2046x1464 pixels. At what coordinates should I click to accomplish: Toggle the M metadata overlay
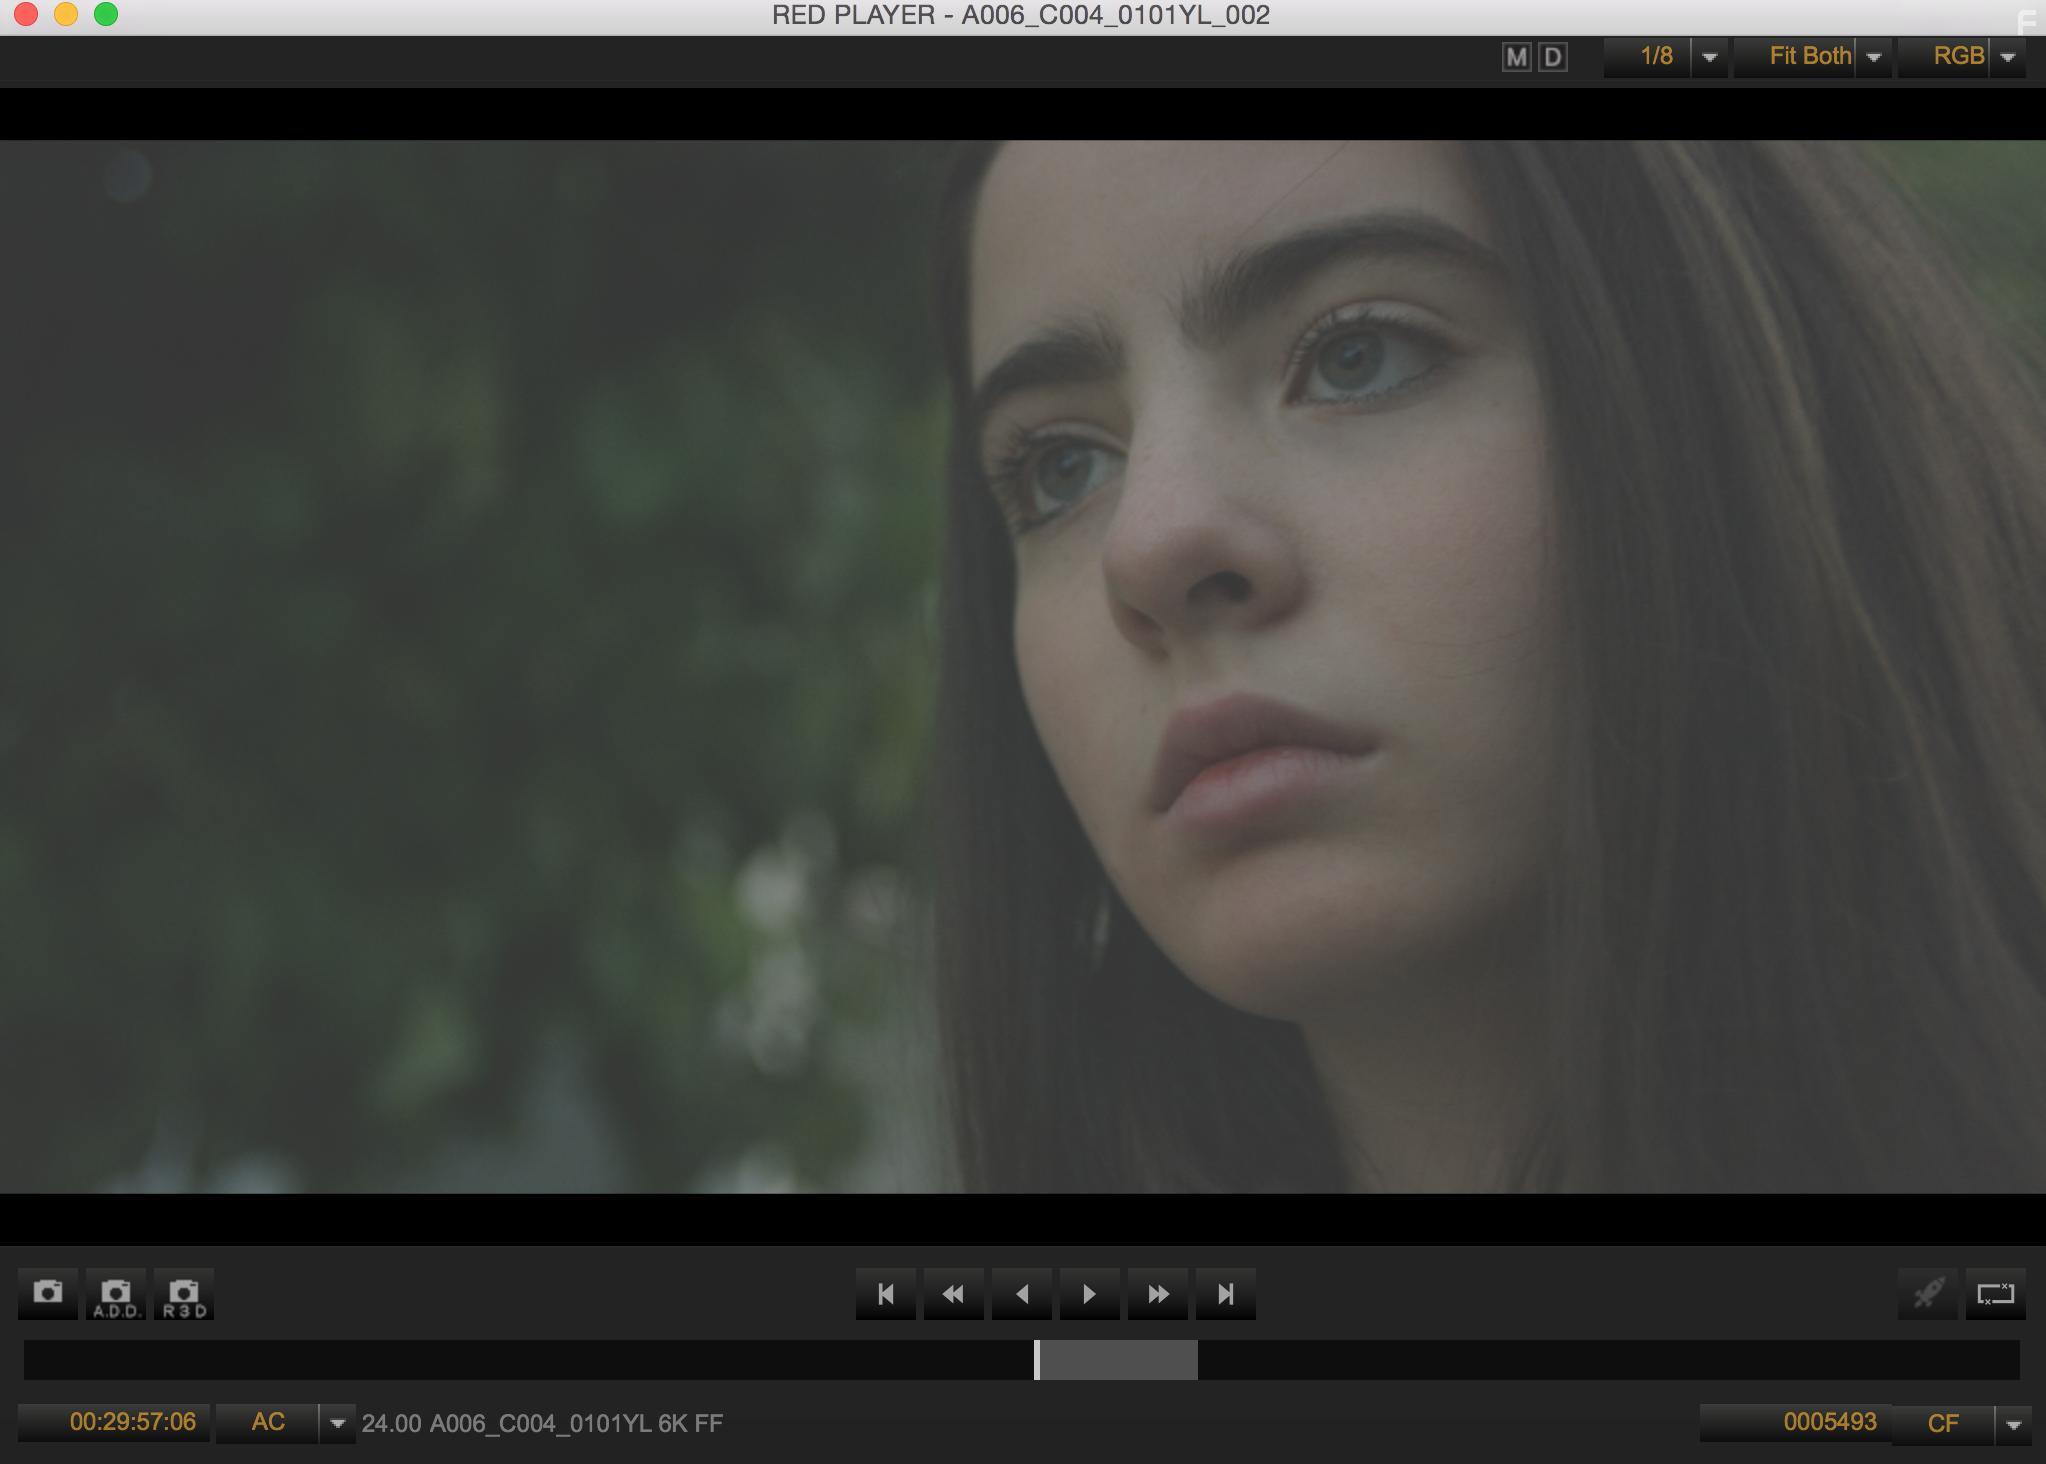(1516, 57)
